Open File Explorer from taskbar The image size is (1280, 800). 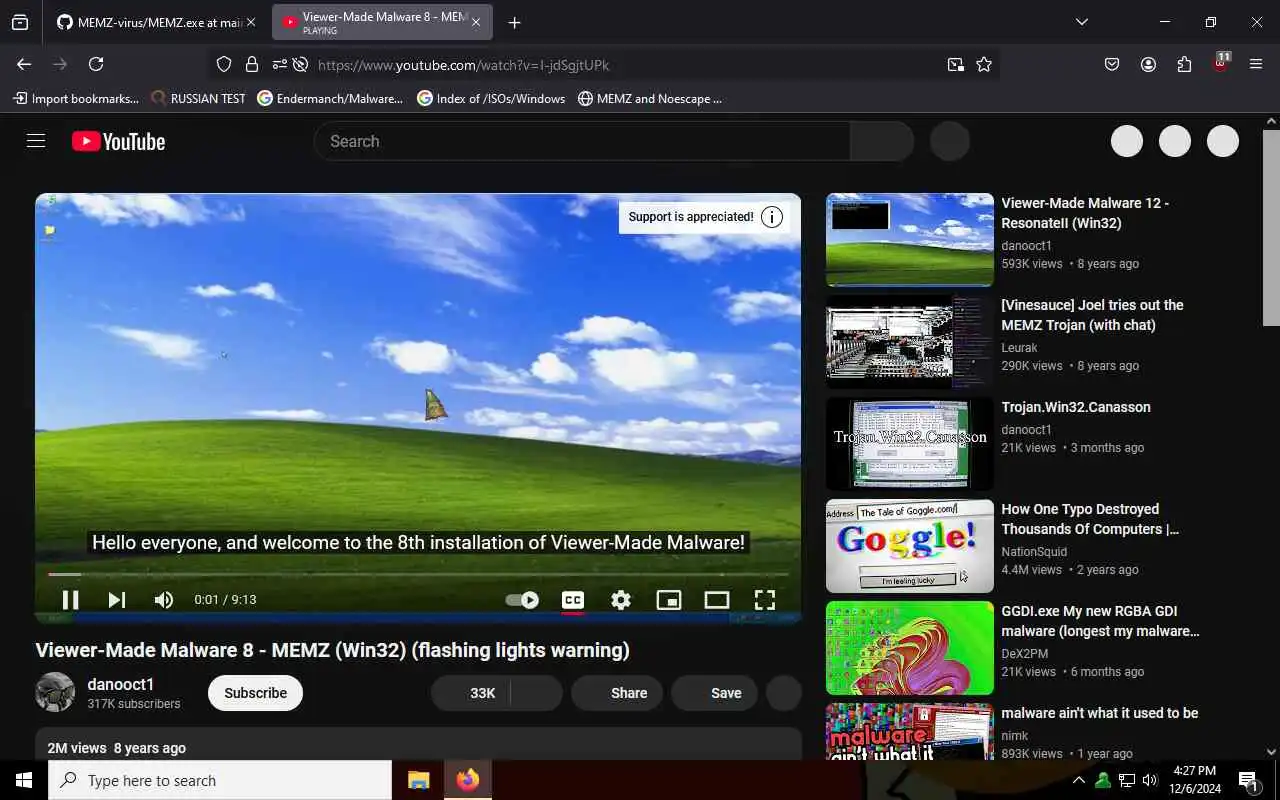(x=418, y=780)
